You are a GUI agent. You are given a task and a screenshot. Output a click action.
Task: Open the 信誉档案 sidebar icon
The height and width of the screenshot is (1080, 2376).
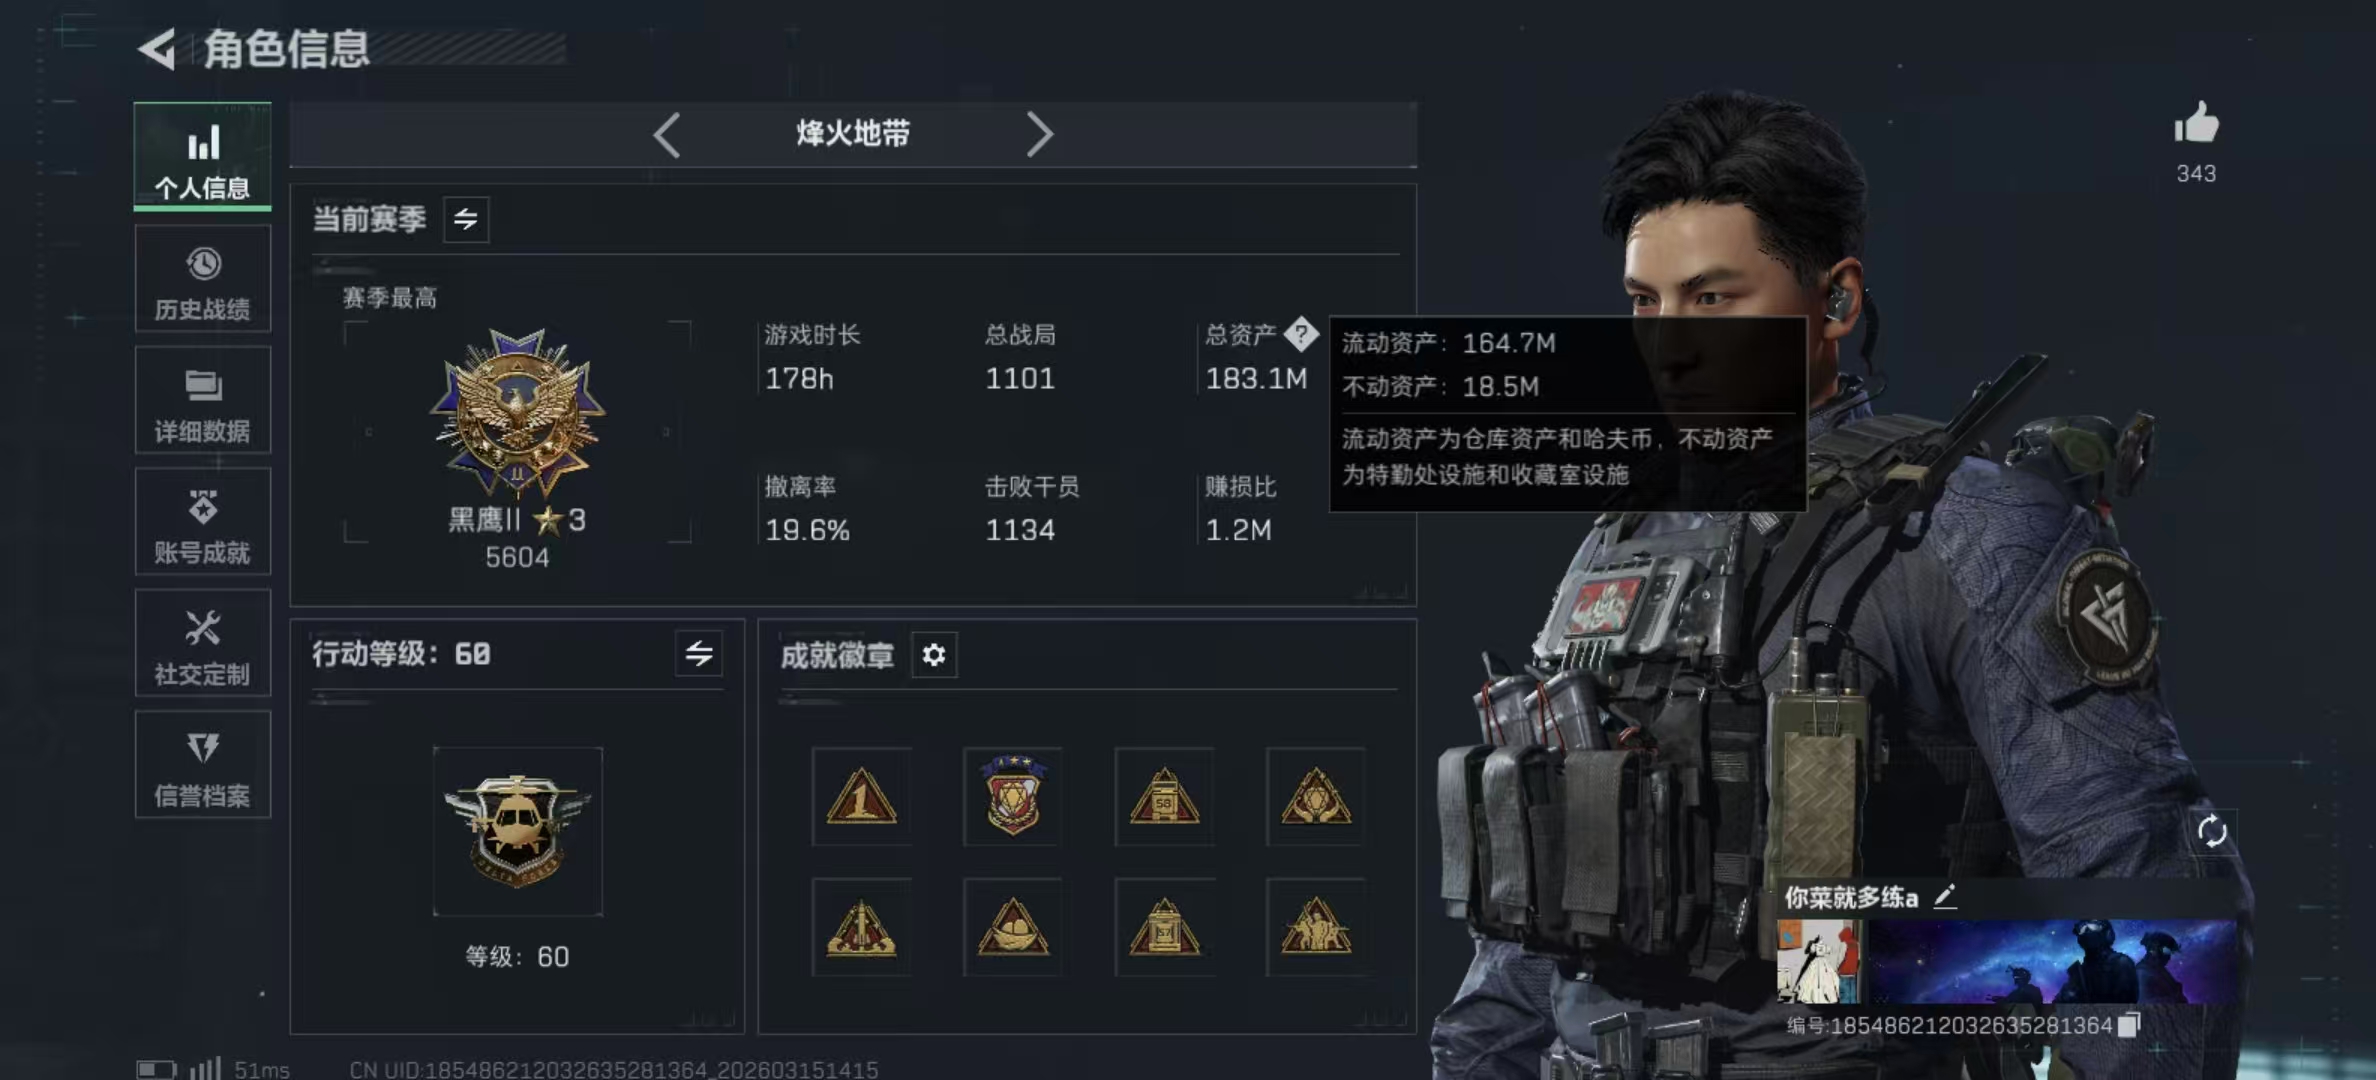[x=203, y=765]
